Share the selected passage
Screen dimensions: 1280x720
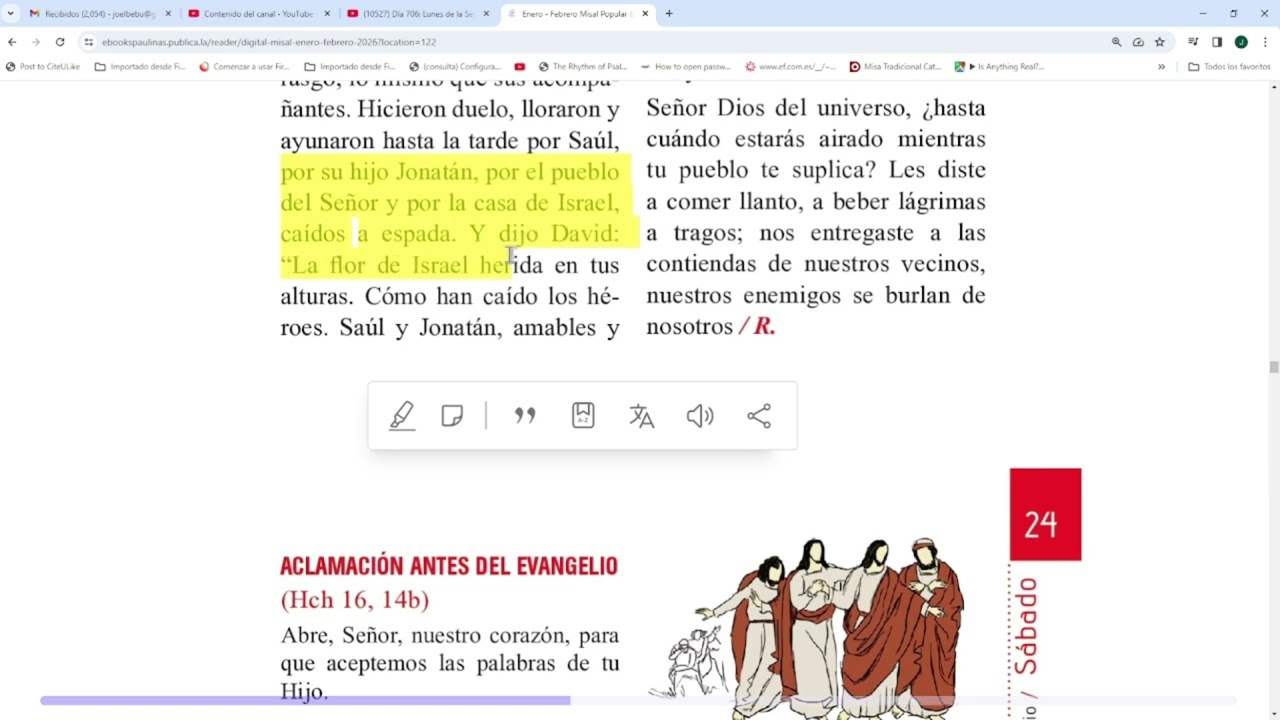[759, 416]
